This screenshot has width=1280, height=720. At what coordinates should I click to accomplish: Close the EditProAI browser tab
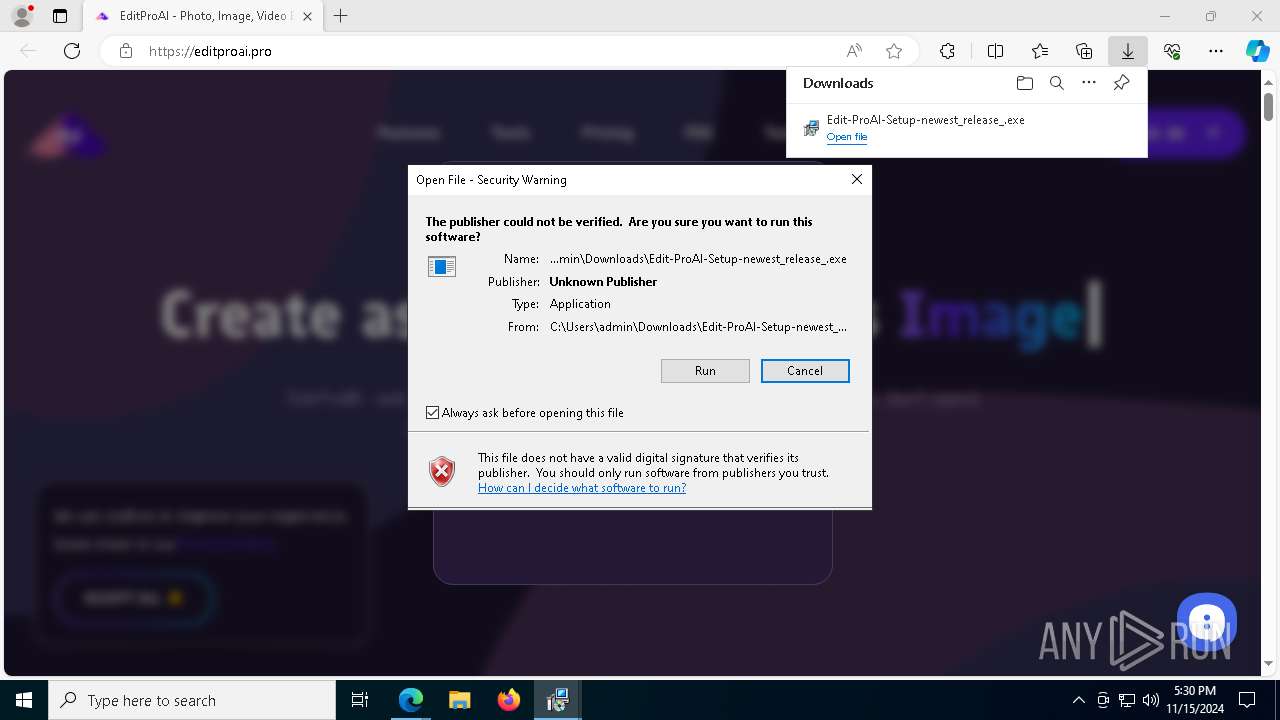[307, 16]
